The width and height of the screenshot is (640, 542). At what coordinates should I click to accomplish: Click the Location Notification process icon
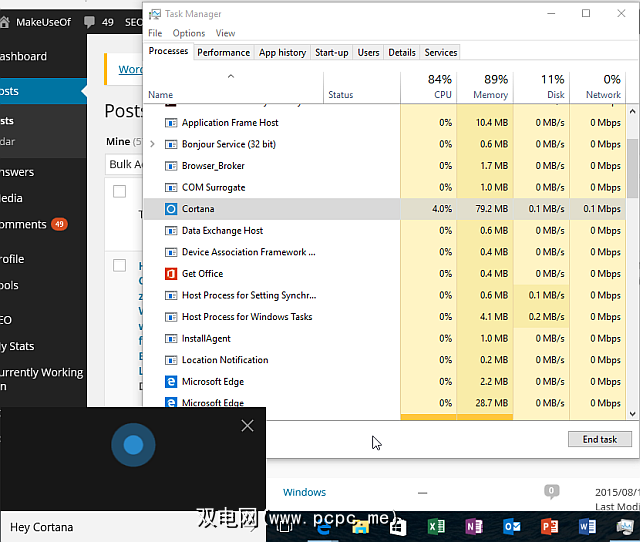tap(171, 360)
